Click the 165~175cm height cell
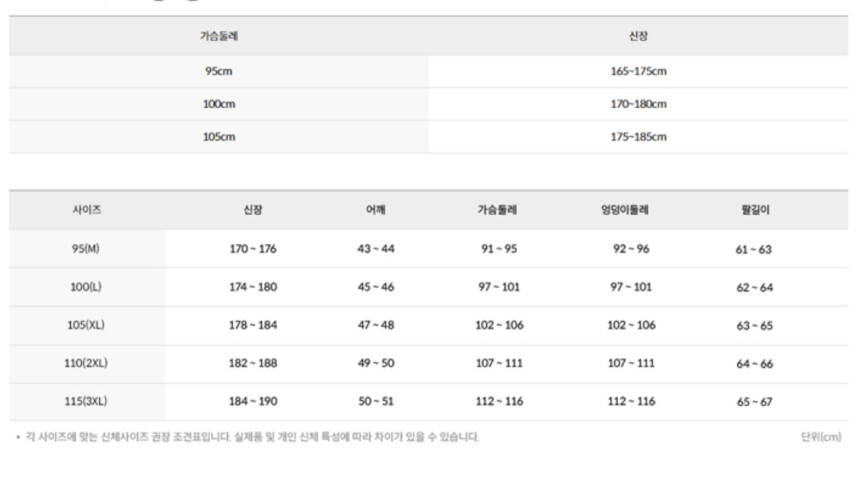Screen dimensions: 860x479 [638, 71]
